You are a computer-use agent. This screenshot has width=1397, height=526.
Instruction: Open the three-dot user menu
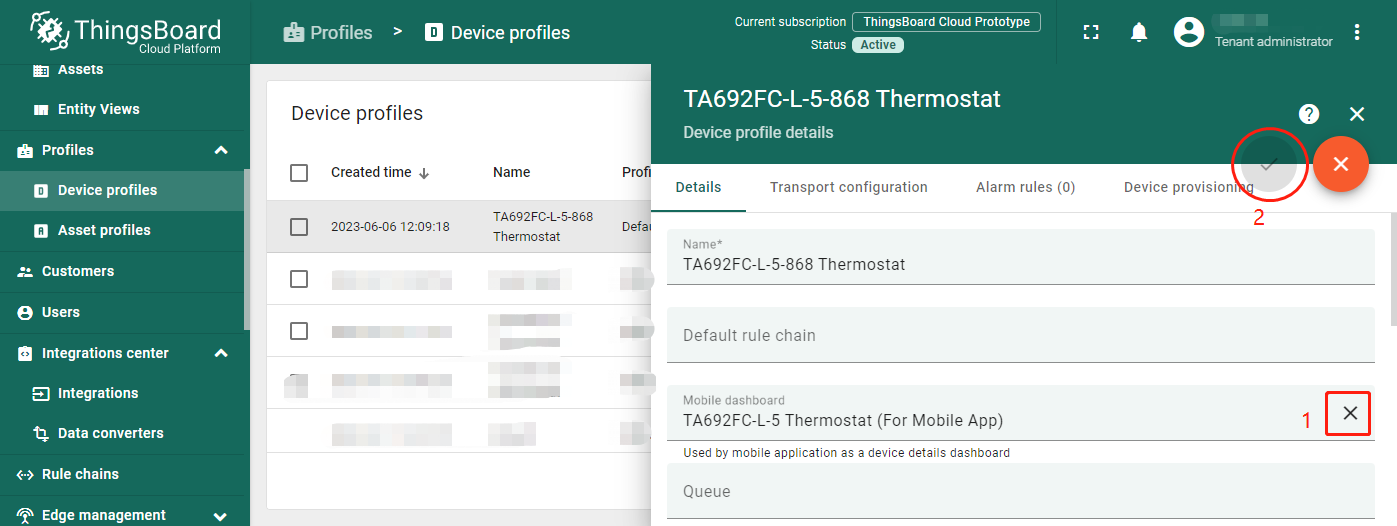[x=1357, y=32]
